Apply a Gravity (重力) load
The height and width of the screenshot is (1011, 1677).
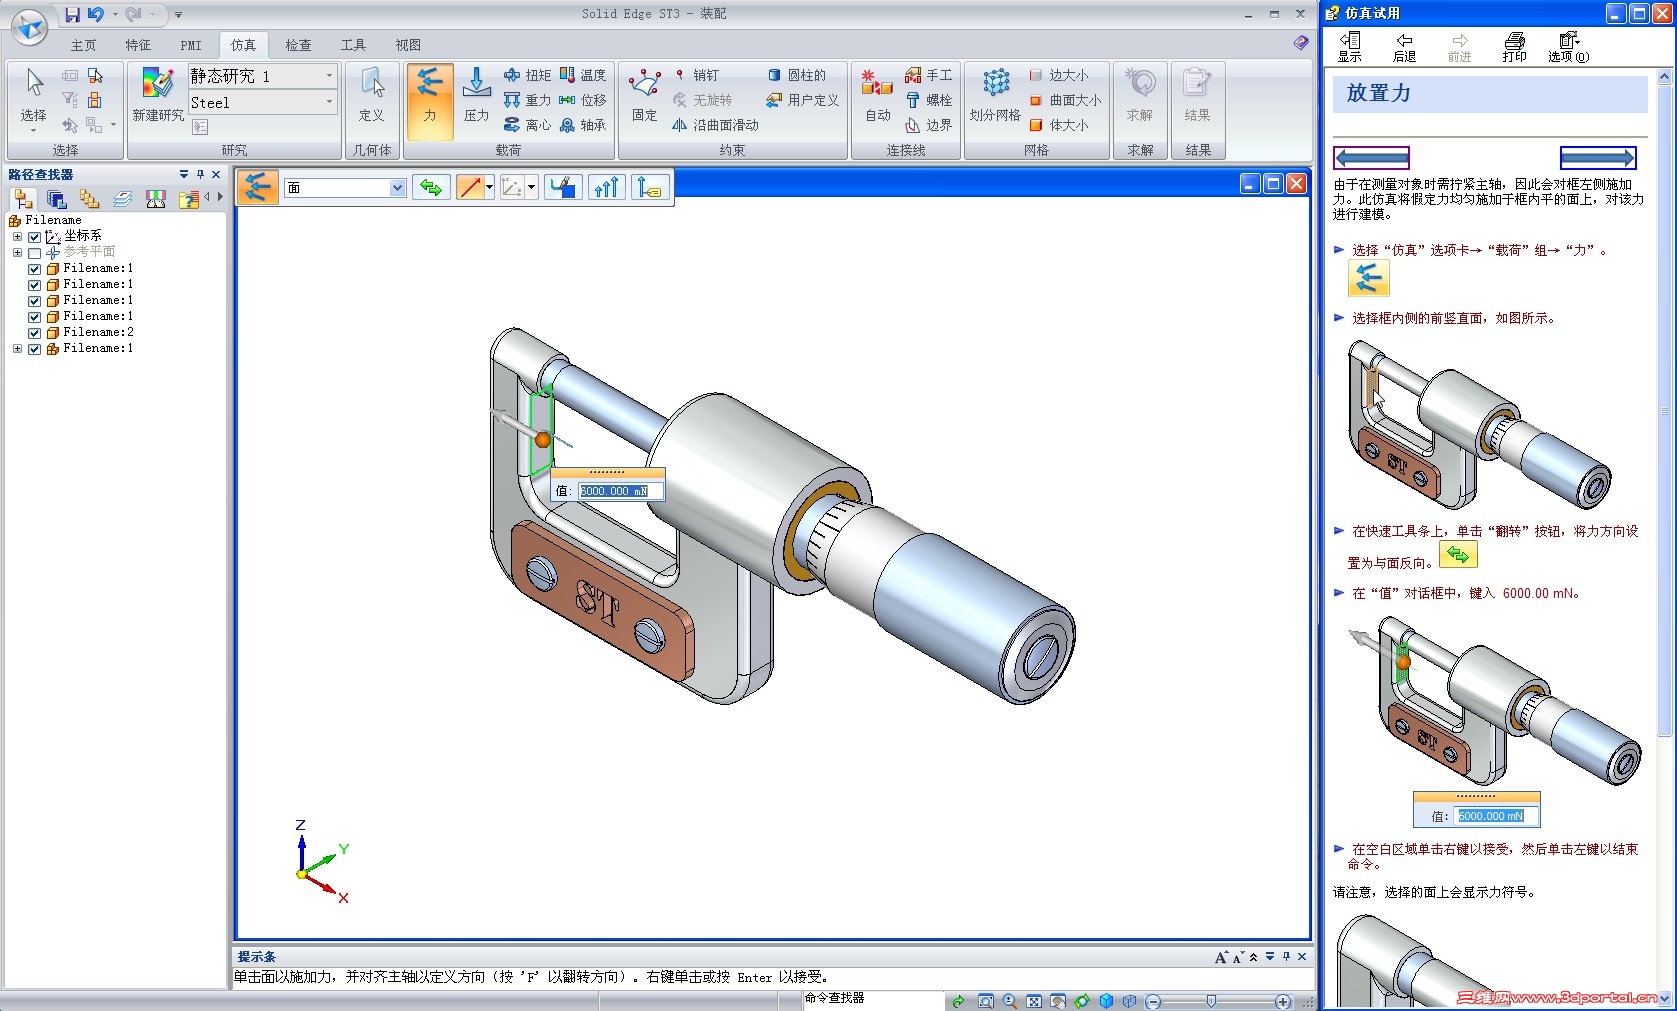click(527, 100)
